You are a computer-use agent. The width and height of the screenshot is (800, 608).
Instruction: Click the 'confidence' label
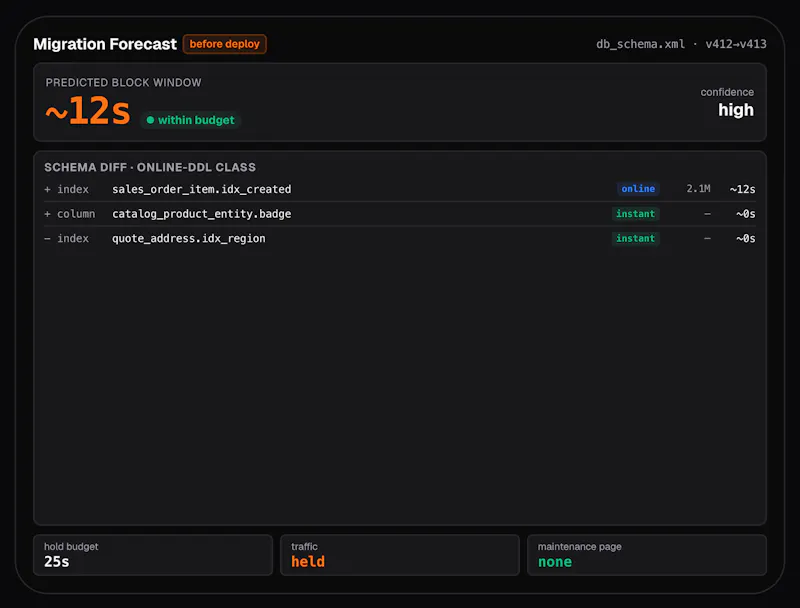[x=727, y=92]
